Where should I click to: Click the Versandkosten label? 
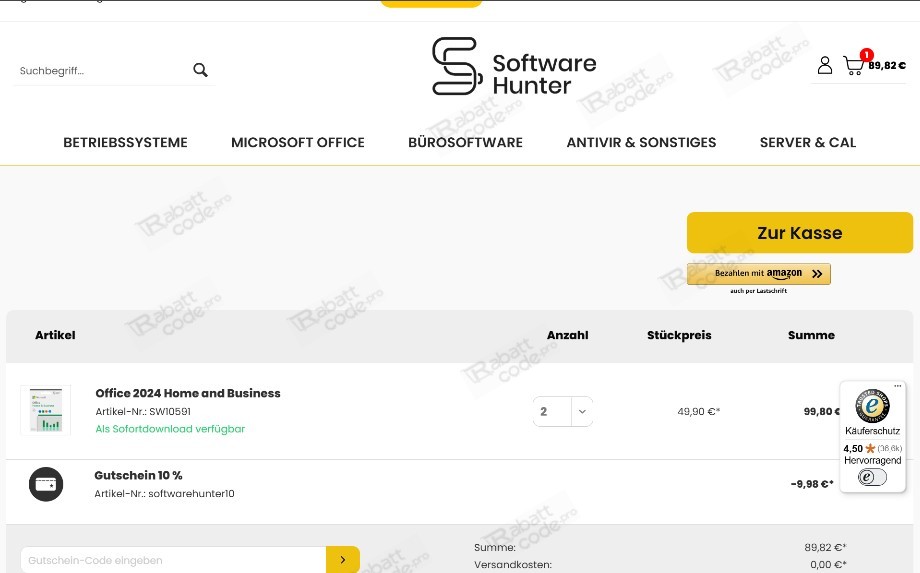tap(513, 565)
